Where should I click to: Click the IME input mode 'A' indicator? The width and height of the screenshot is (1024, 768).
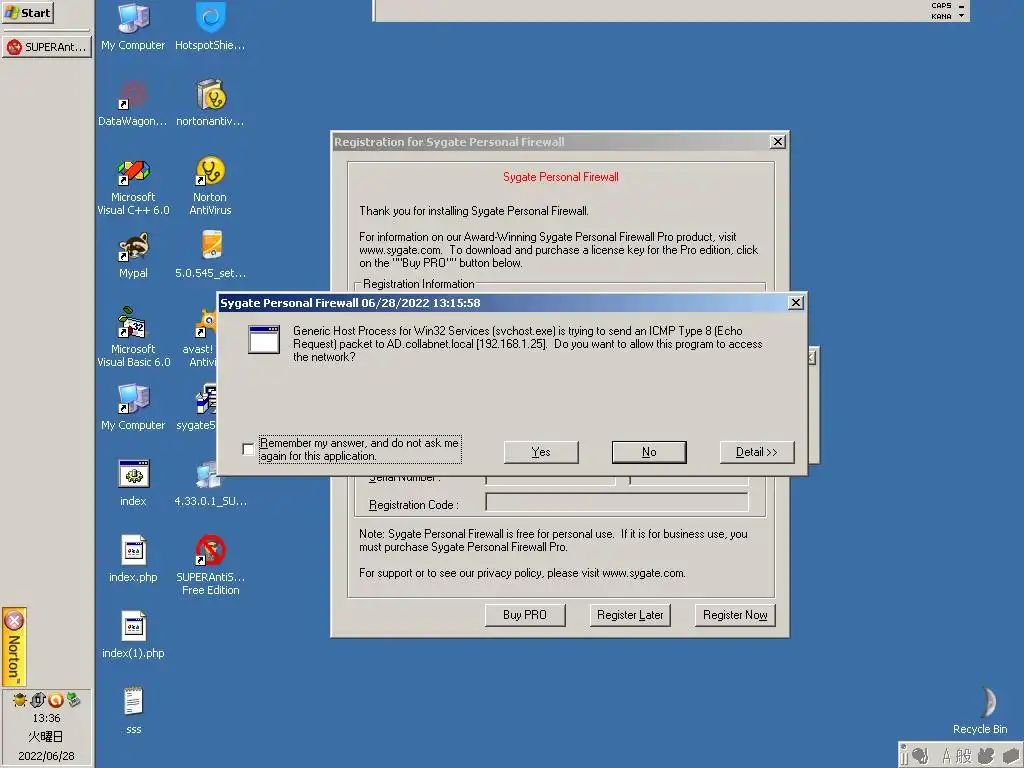click(947, 756)
